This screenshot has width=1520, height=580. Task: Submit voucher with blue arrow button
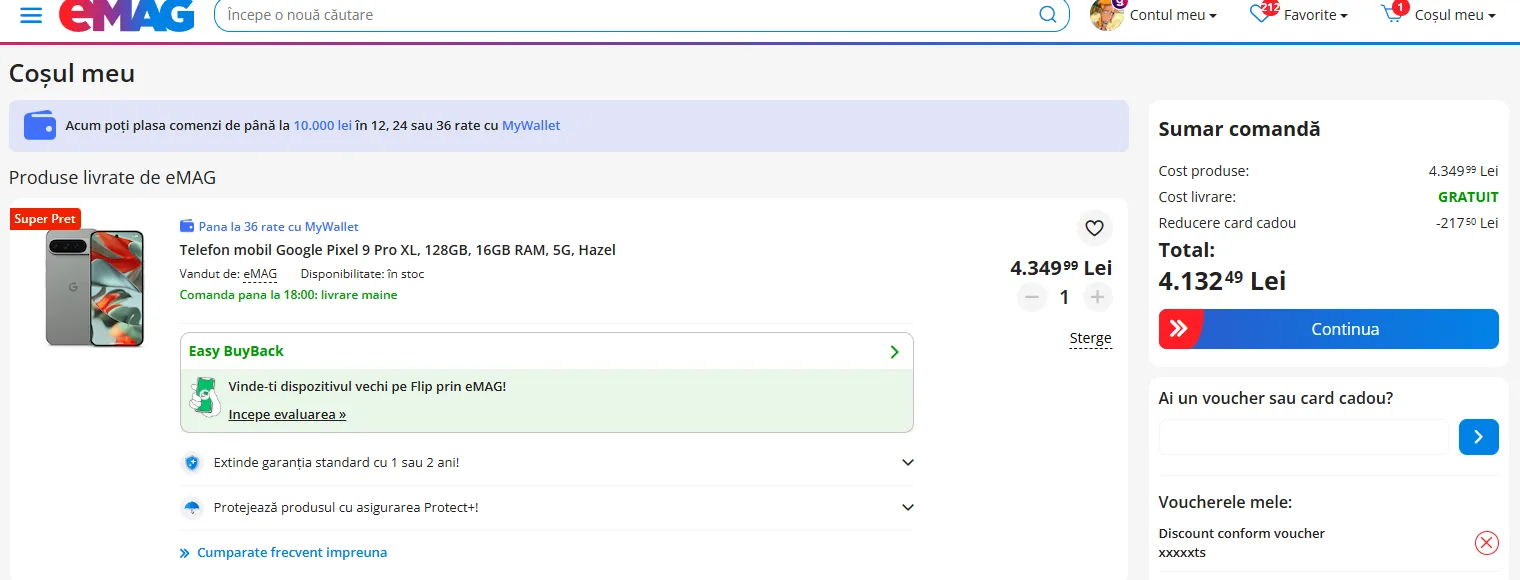1478,437
